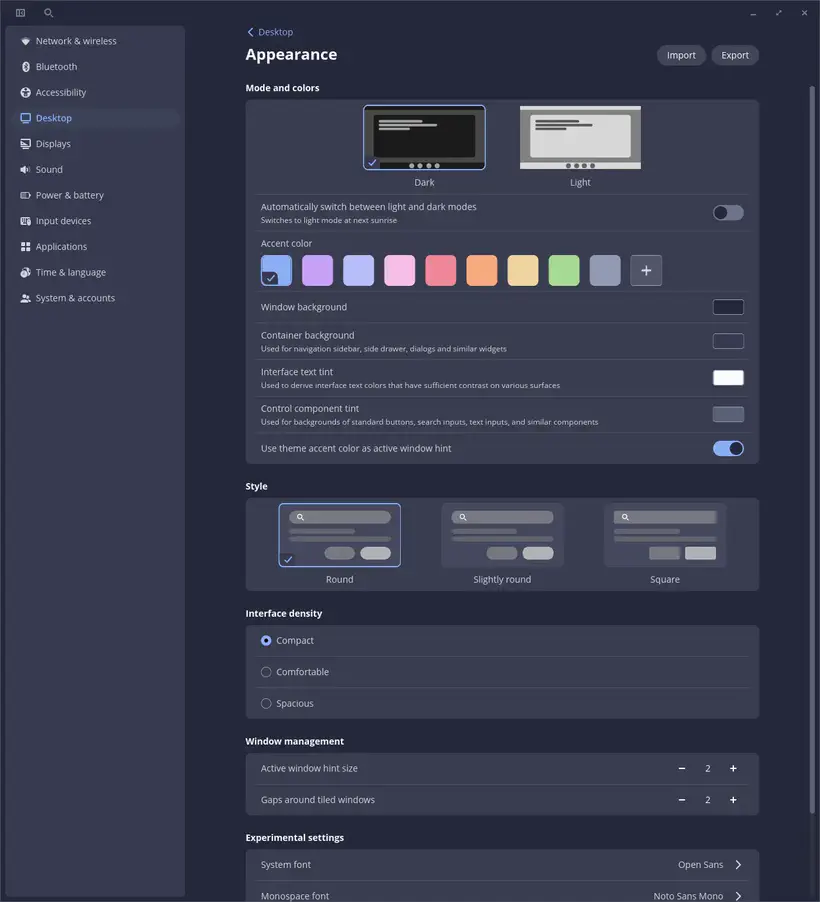Click the search magnifier icon in header
820x902 pixels.
point(49,13)
